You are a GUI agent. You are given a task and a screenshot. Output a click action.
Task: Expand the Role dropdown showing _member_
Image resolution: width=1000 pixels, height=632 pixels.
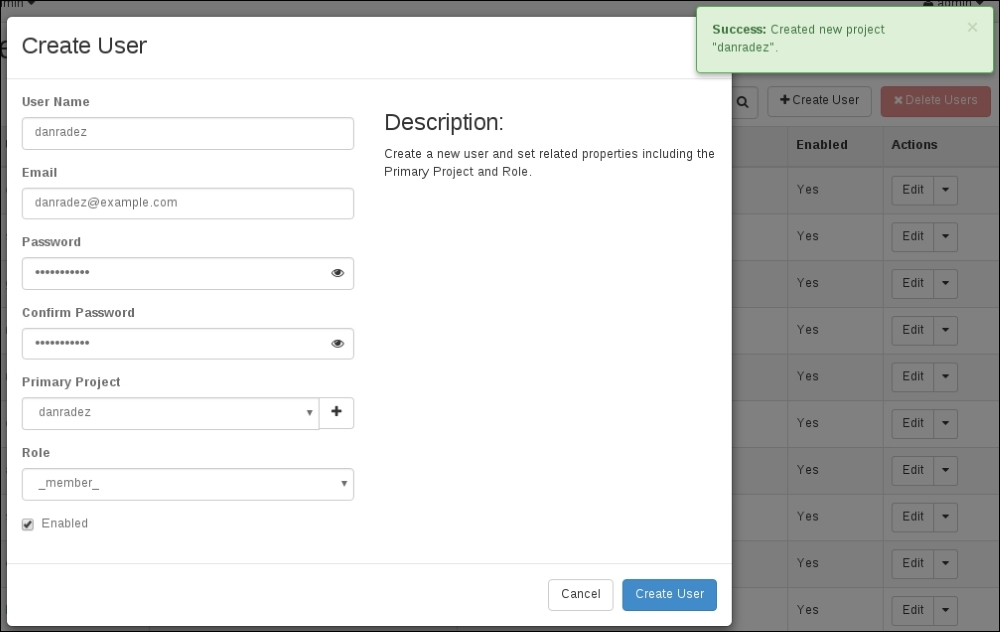(188, 484)
